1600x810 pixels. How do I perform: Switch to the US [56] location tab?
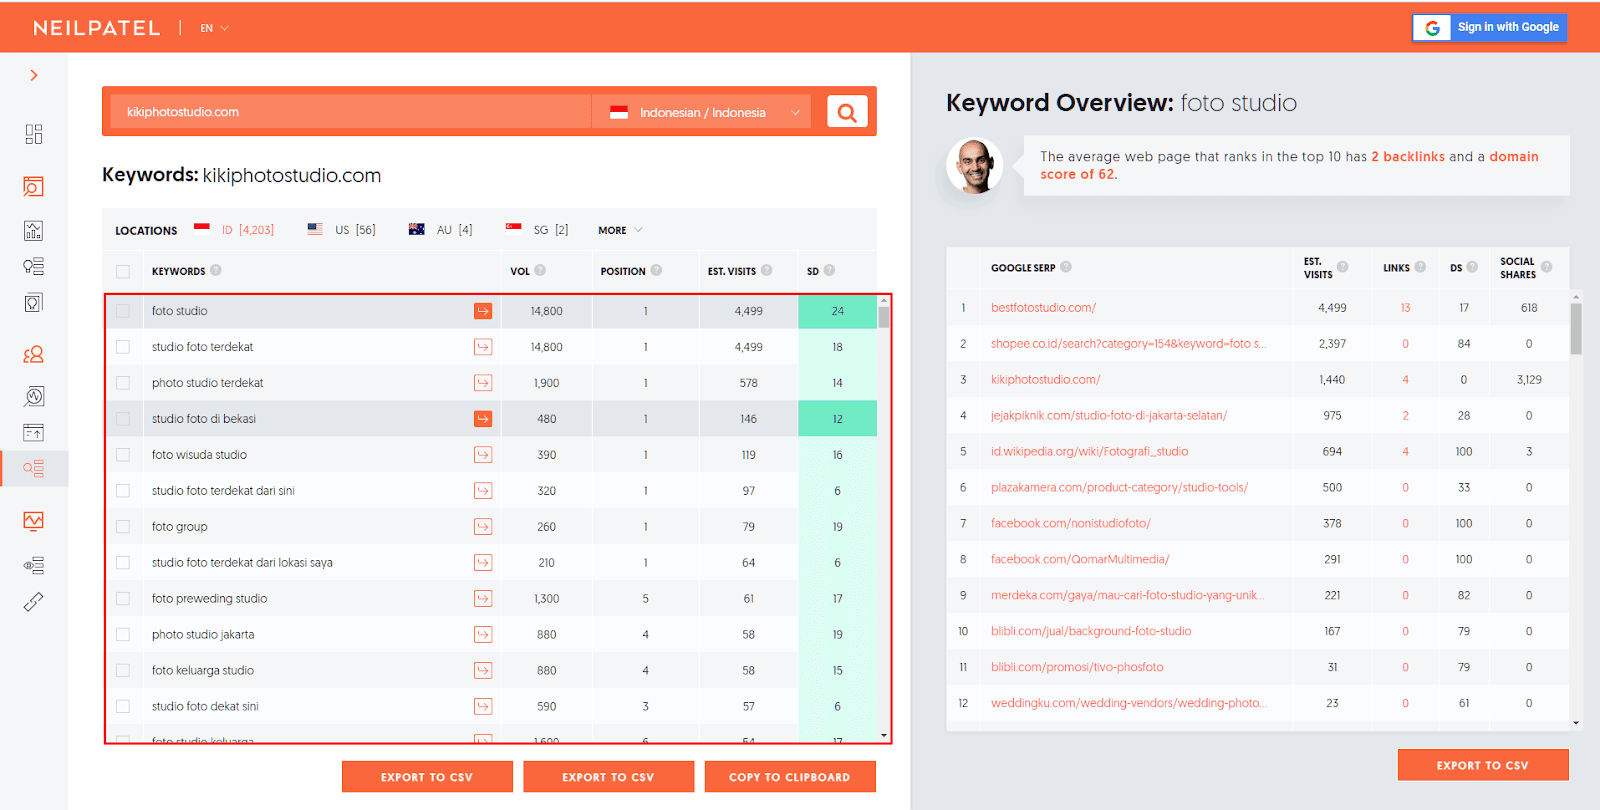point(342,230)
